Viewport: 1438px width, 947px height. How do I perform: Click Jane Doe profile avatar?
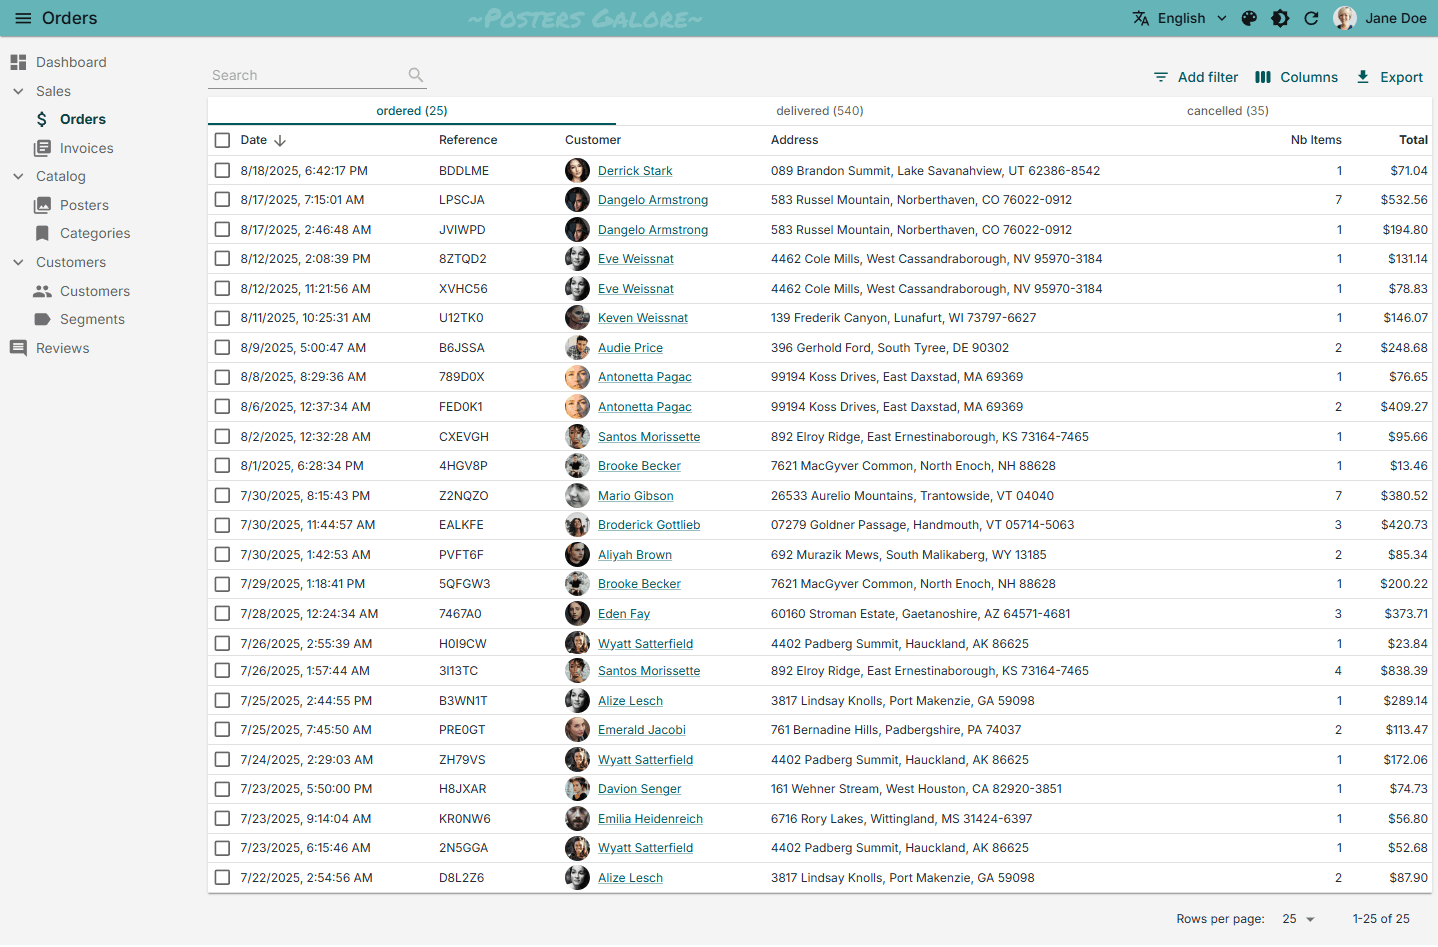[1345, 18]
